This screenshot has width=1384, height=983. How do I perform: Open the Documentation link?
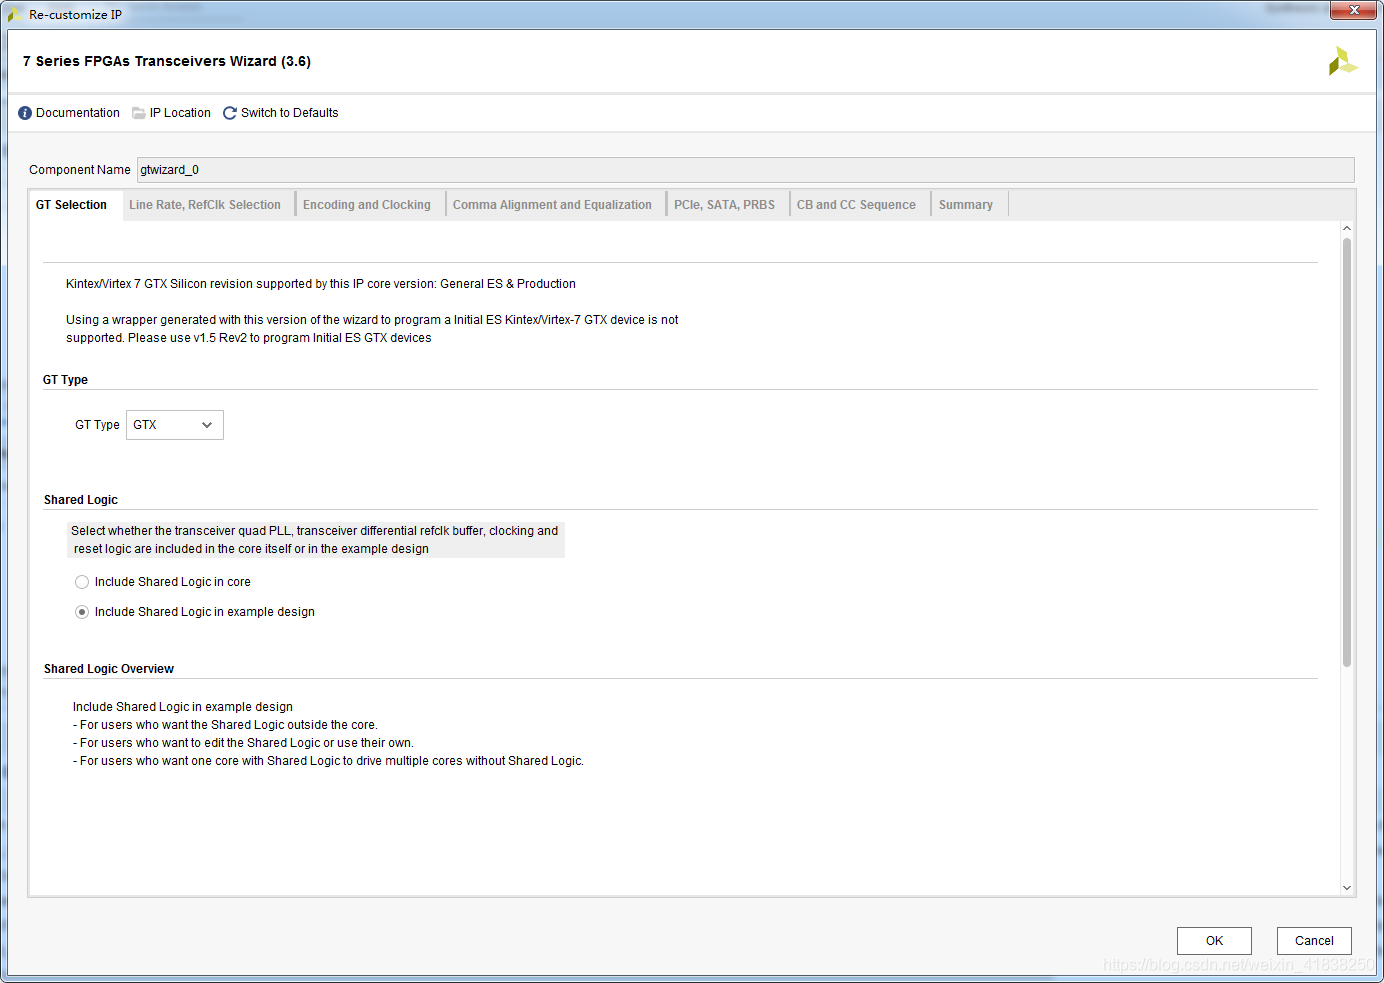click(x=78, y=113)
